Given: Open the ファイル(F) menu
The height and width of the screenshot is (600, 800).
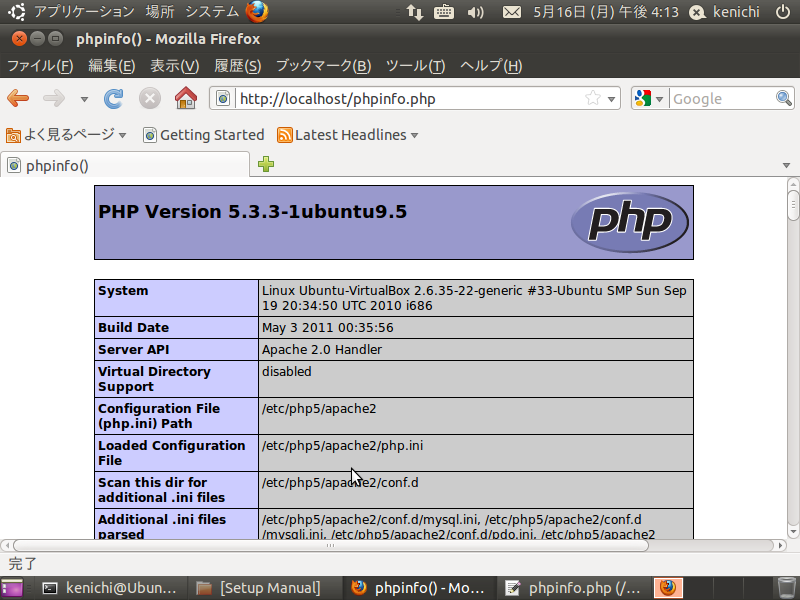Looking at the screenshot, I should [40, 66].
